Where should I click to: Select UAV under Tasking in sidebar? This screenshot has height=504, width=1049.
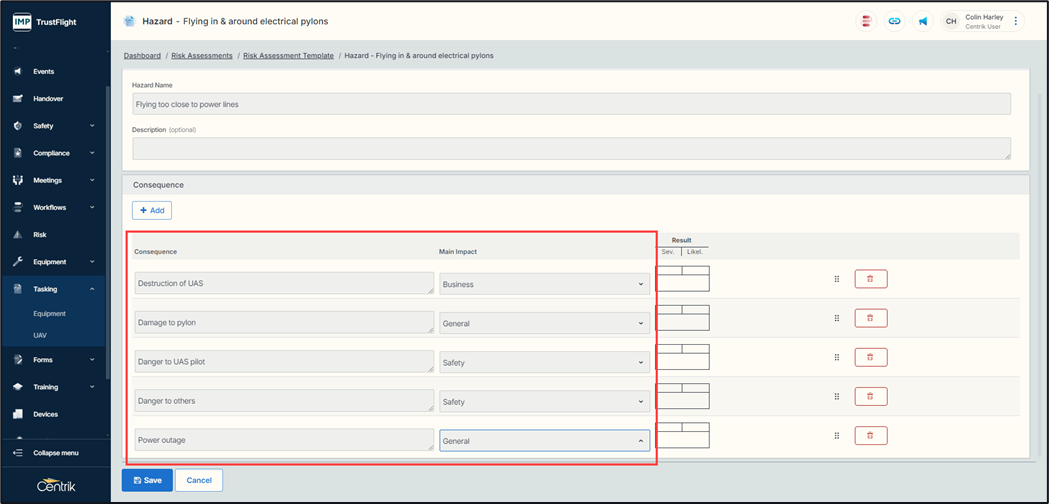pyautogui.click(x=40, y=335)
